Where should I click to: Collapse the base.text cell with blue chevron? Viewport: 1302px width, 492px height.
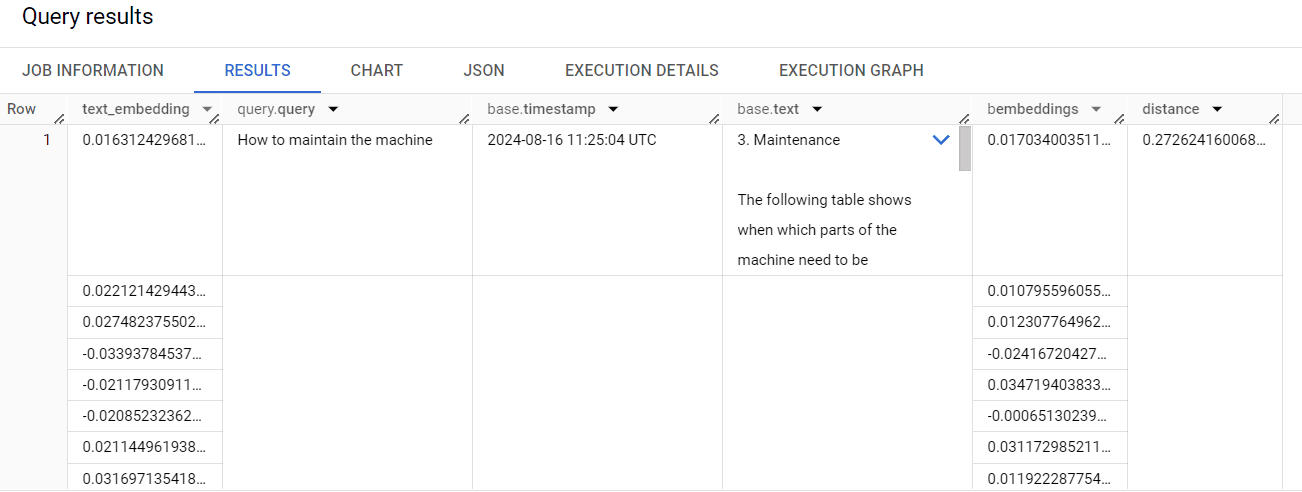click(941, 140)
